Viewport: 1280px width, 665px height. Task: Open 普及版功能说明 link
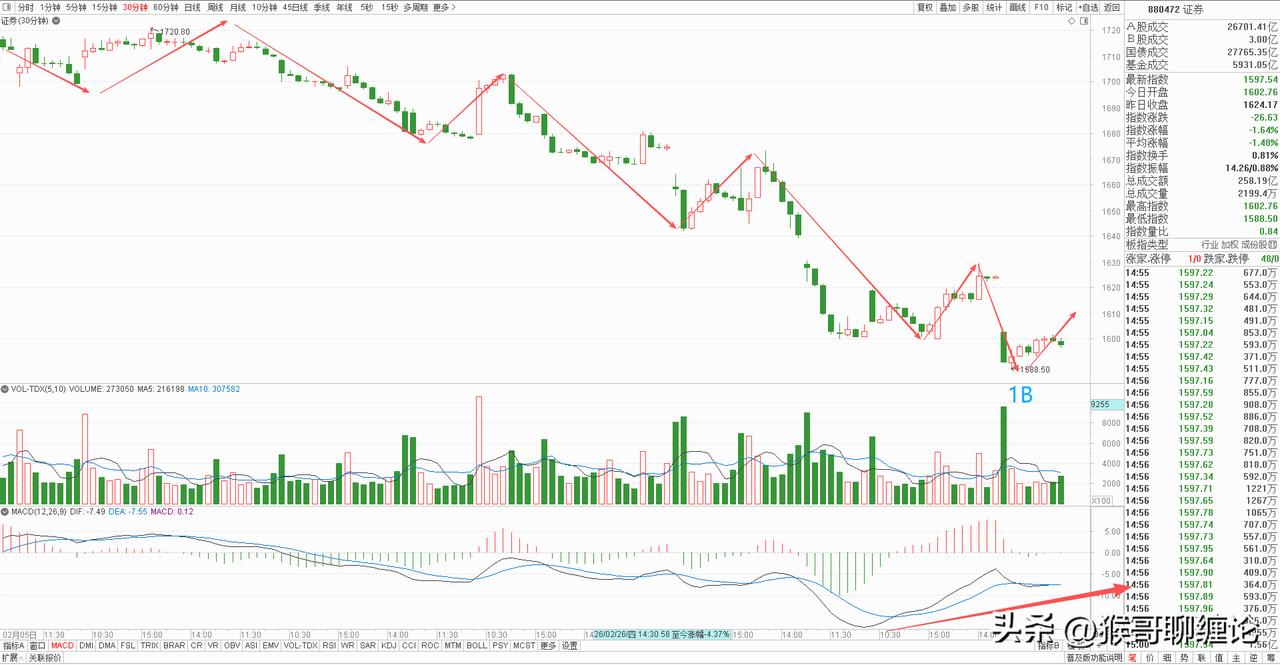pyautogui.click(x=1093, y=657)
